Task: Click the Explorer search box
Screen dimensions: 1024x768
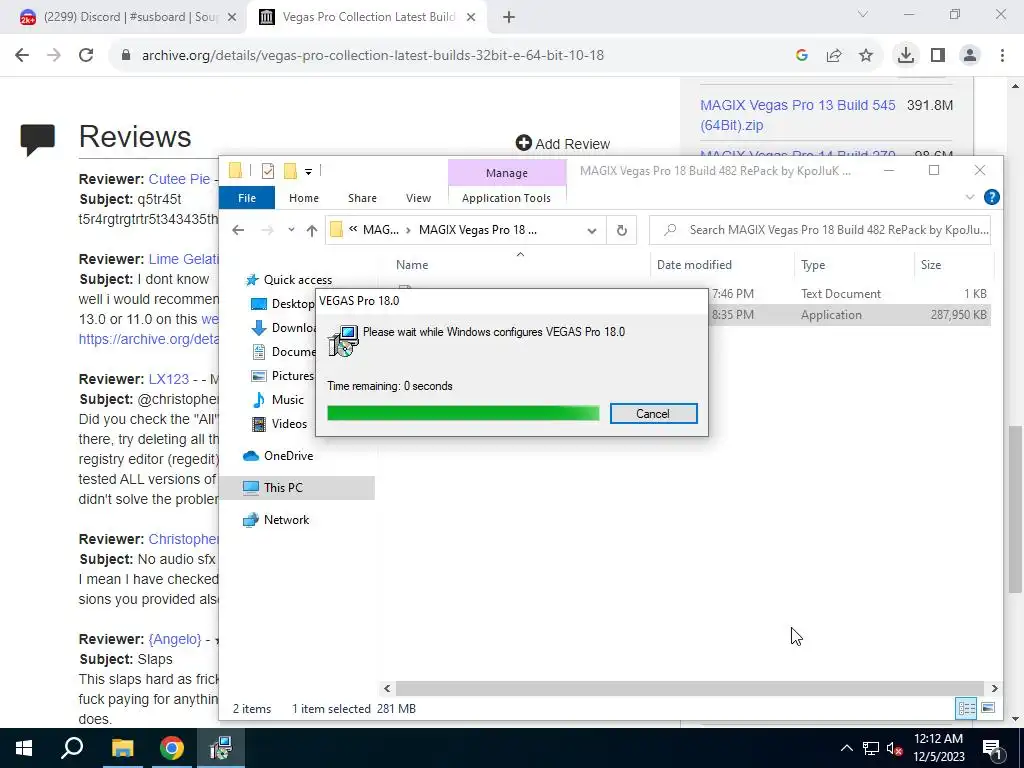Action: point(820,230)
